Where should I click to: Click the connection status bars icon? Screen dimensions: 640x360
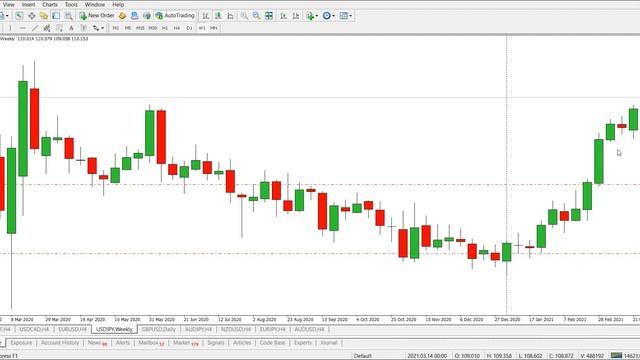point(616,356)
